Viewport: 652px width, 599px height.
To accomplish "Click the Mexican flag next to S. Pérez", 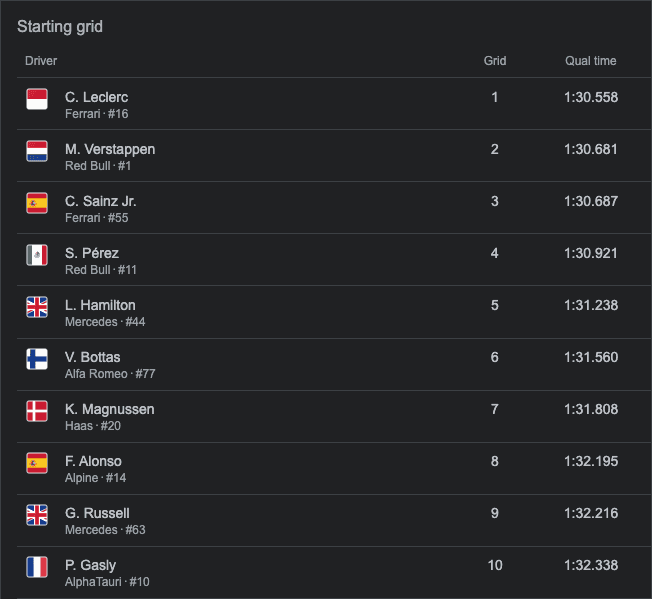I will (x=37, y=255).
